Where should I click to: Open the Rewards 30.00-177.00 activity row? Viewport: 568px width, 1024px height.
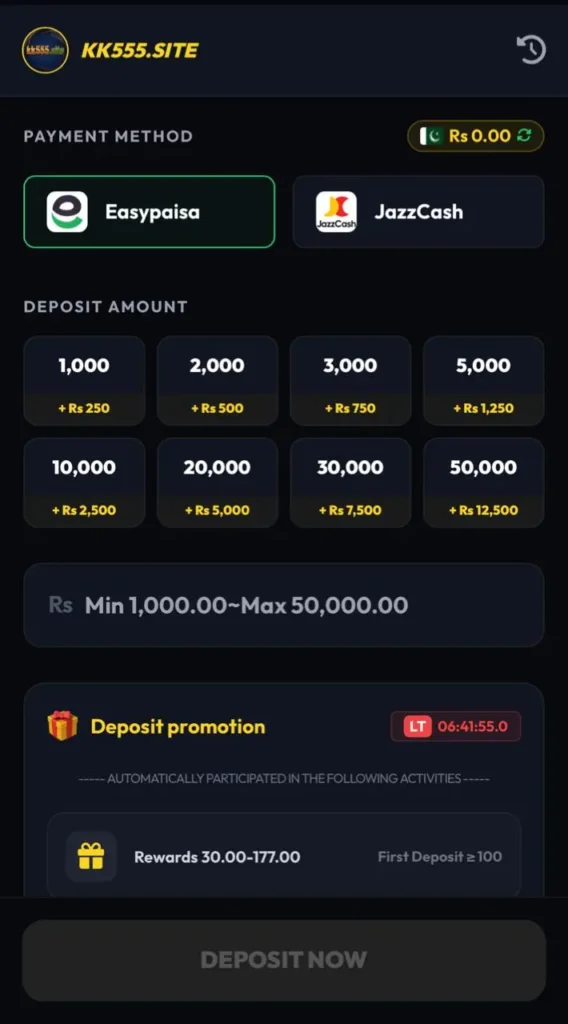[284, 855]
